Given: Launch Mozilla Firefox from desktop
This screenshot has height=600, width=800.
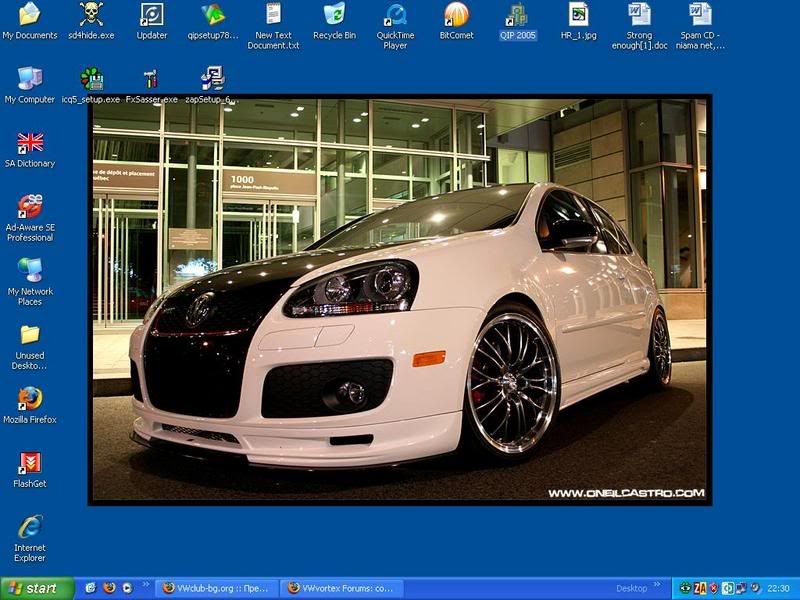Looking at the screenshot, I should coord(30,399).
